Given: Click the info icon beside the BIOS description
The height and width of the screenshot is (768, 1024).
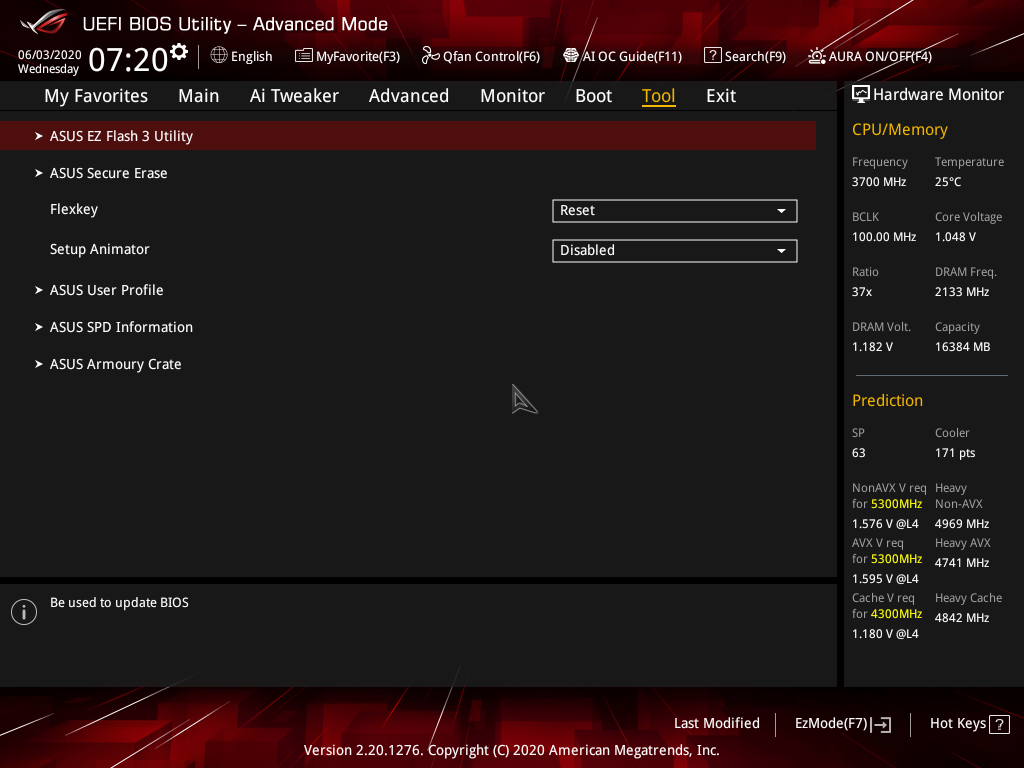Looking at the screenshot, I should coord(23,611).
